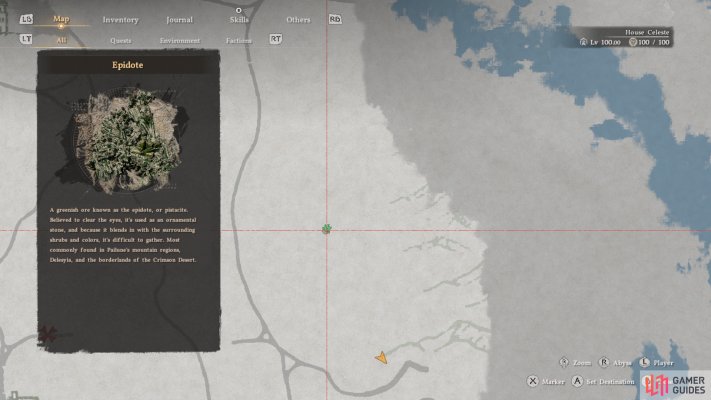
Task: Select the Others tab
Action: click(298, 20)
